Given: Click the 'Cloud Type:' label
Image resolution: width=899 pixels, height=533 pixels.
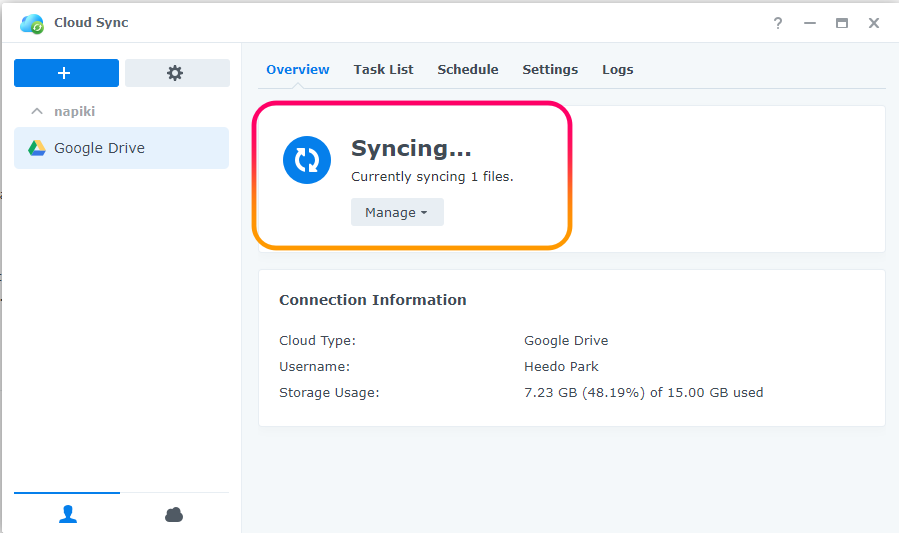Looking at the screenshot, I should click(x=317, y=340).
